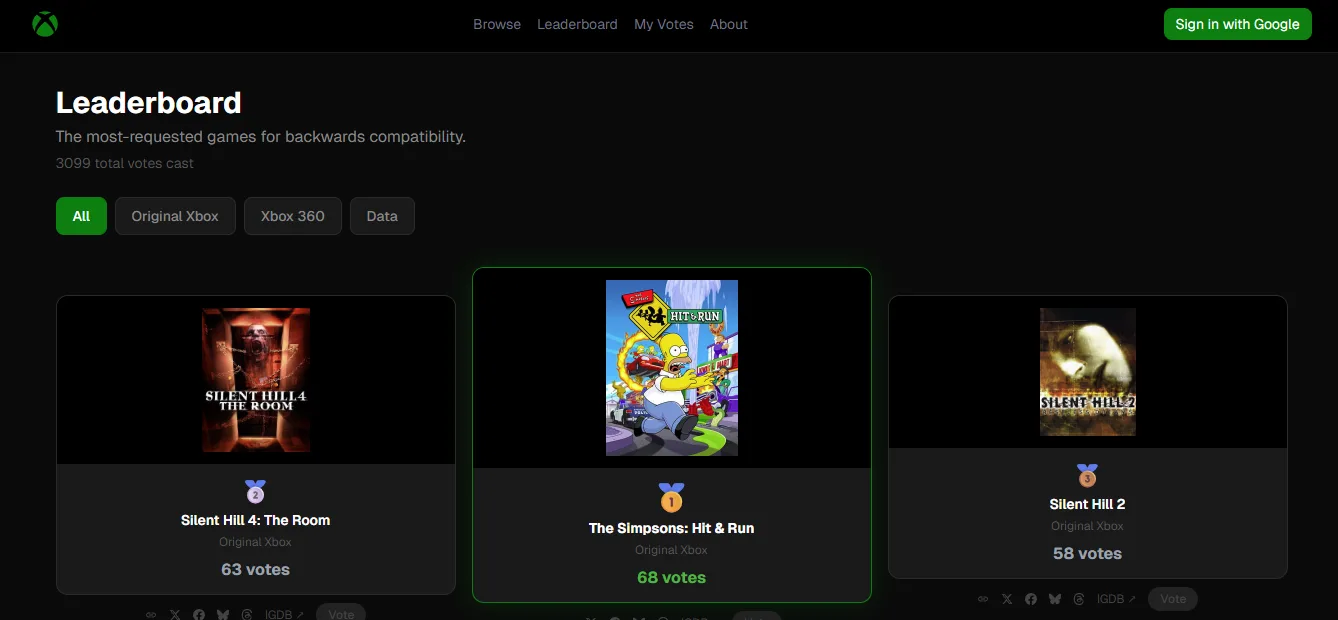
Task: Switch to the Data tab
Action: (382, 215)
